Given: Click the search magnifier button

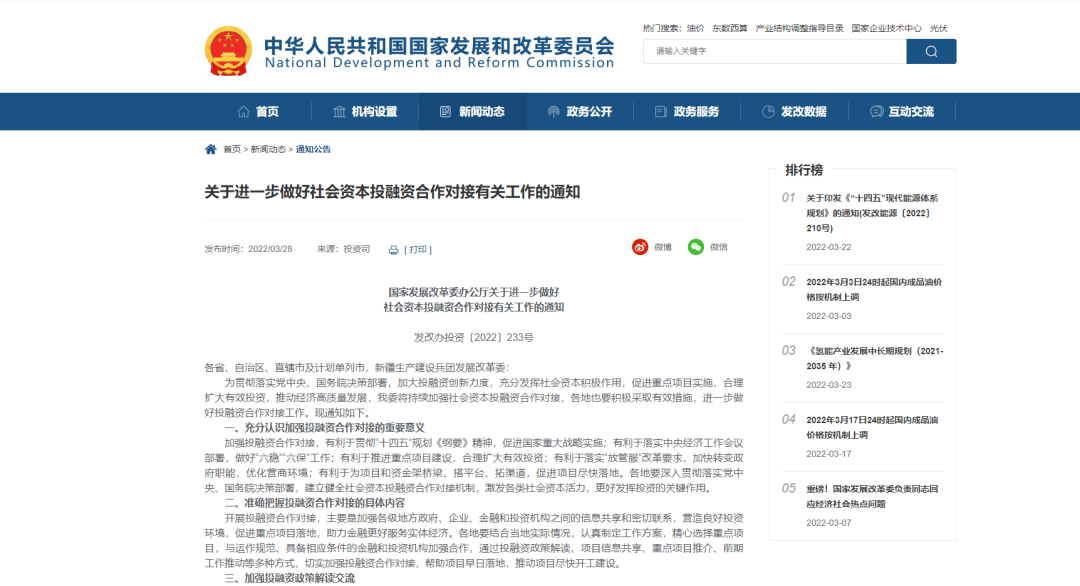Looking at the screenshot, I should 931,51.
